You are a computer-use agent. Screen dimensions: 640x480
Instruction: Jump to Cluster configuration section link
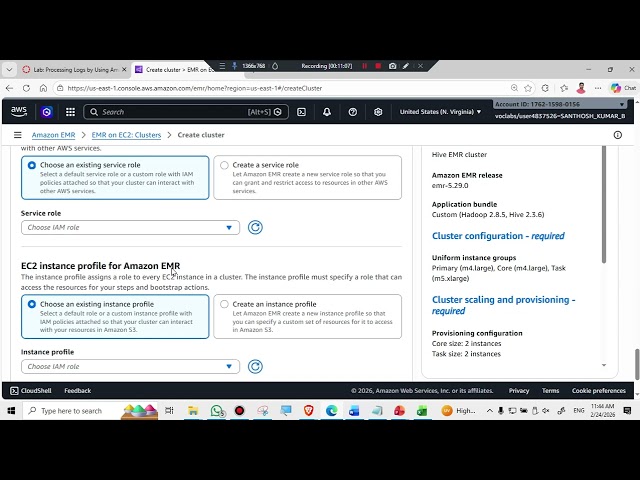[x=498, y=236]
